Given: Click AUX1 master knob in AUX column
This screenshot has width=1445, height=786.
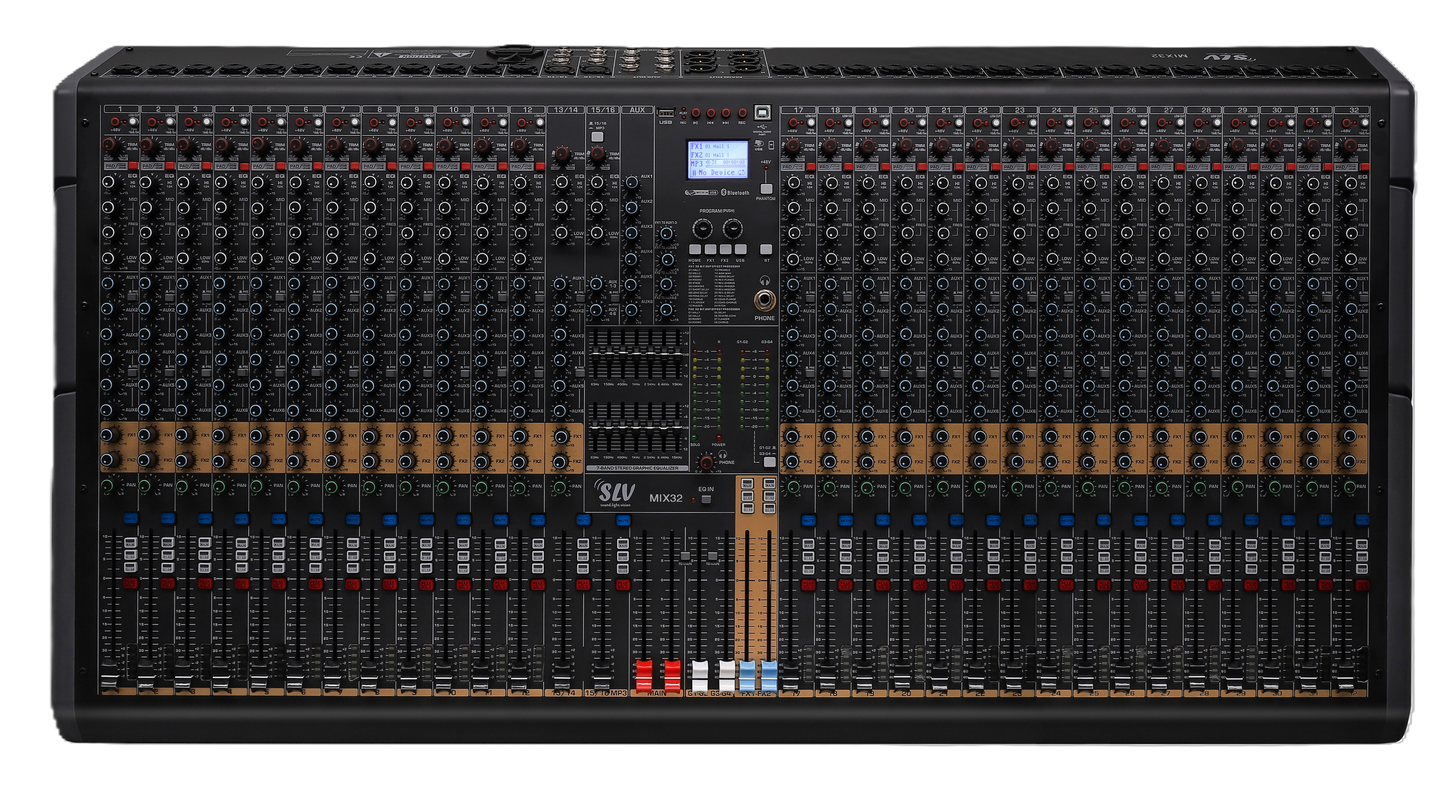Looking at the screenshot, I should click(x=632, y=183).
